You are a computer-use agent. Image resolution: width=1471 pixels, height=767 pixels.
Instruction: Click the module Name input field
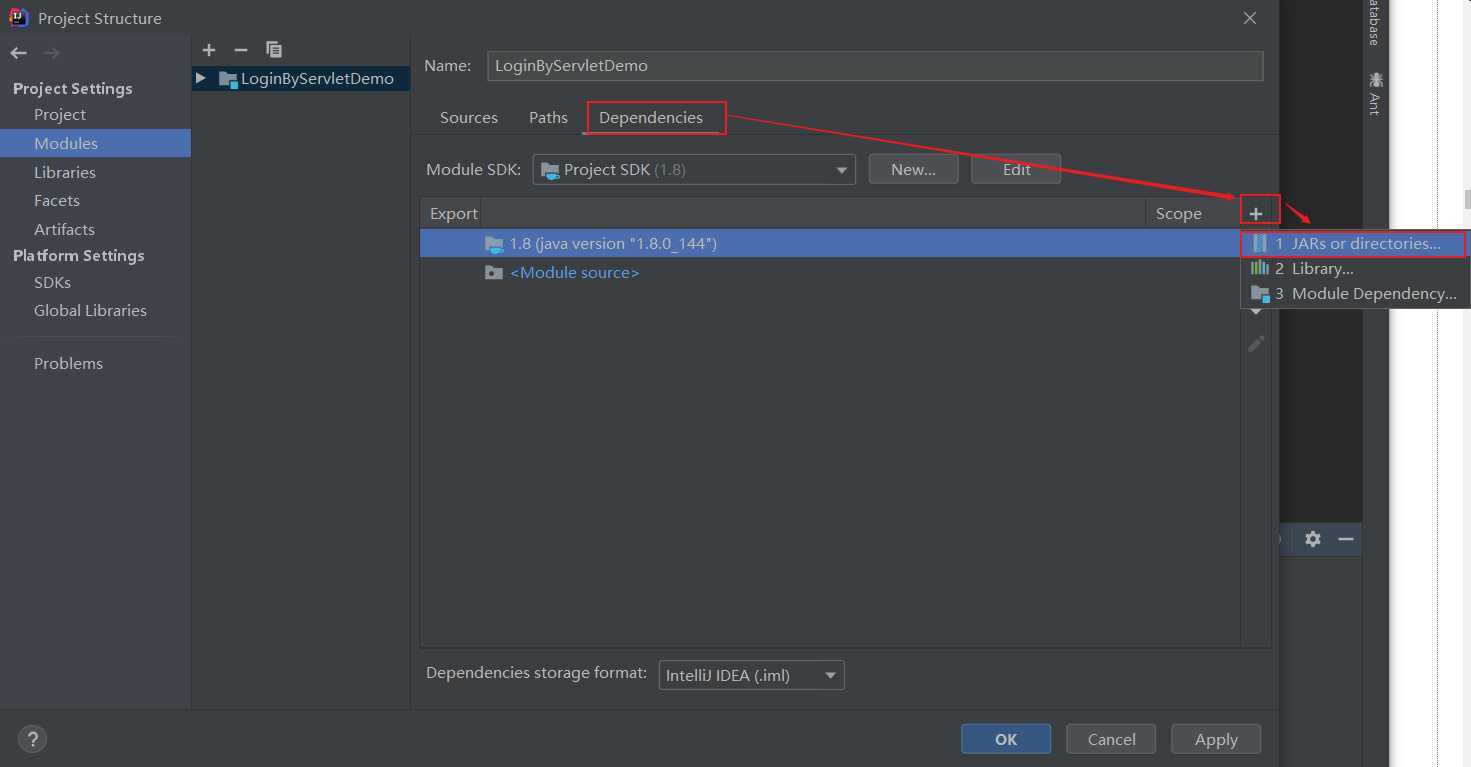[x=875, y=66]
